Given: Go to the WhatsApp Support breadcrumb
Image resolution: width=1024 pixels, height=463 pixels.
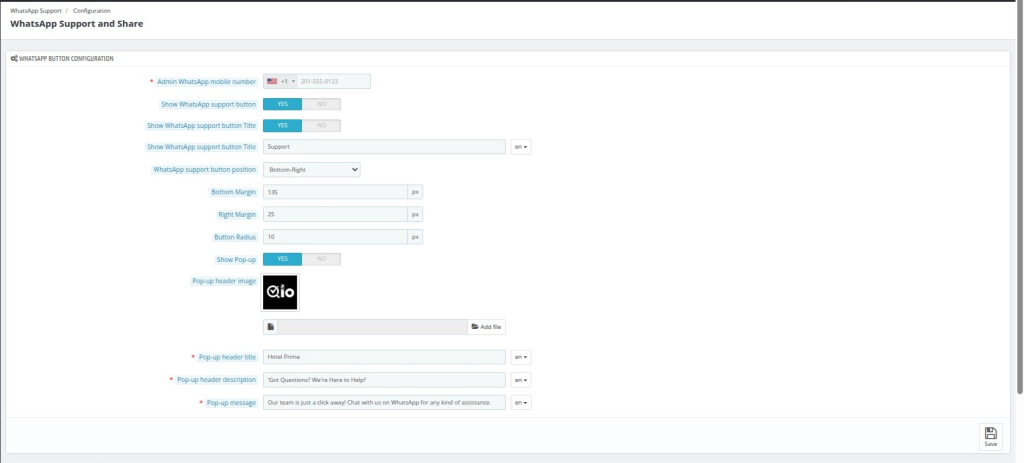Looking at the screenshot, I should coord(36,11).
